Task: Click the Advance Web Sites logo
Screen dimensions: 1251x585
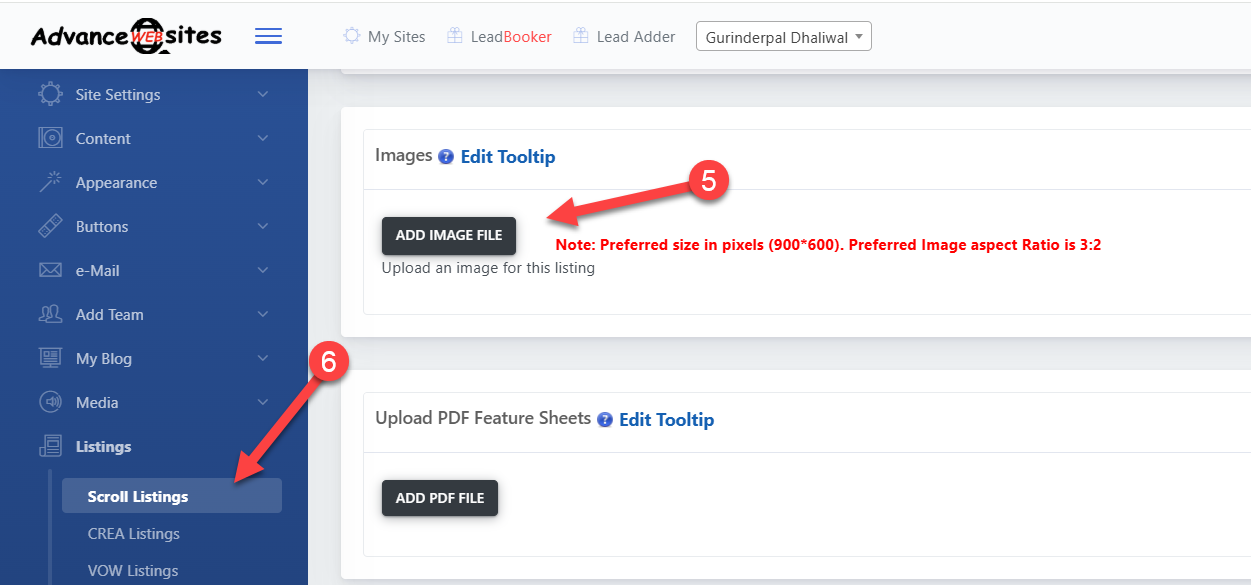Action: click(x=126, y=37)
